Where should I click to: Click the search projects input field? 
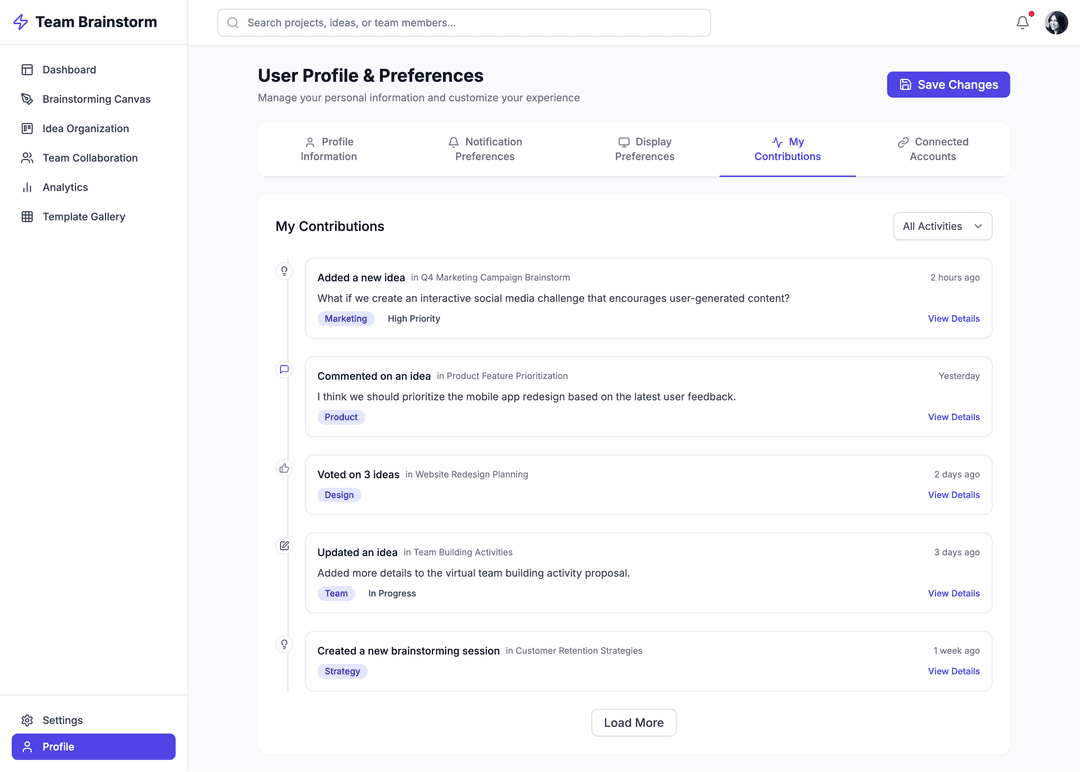point(464,23)
